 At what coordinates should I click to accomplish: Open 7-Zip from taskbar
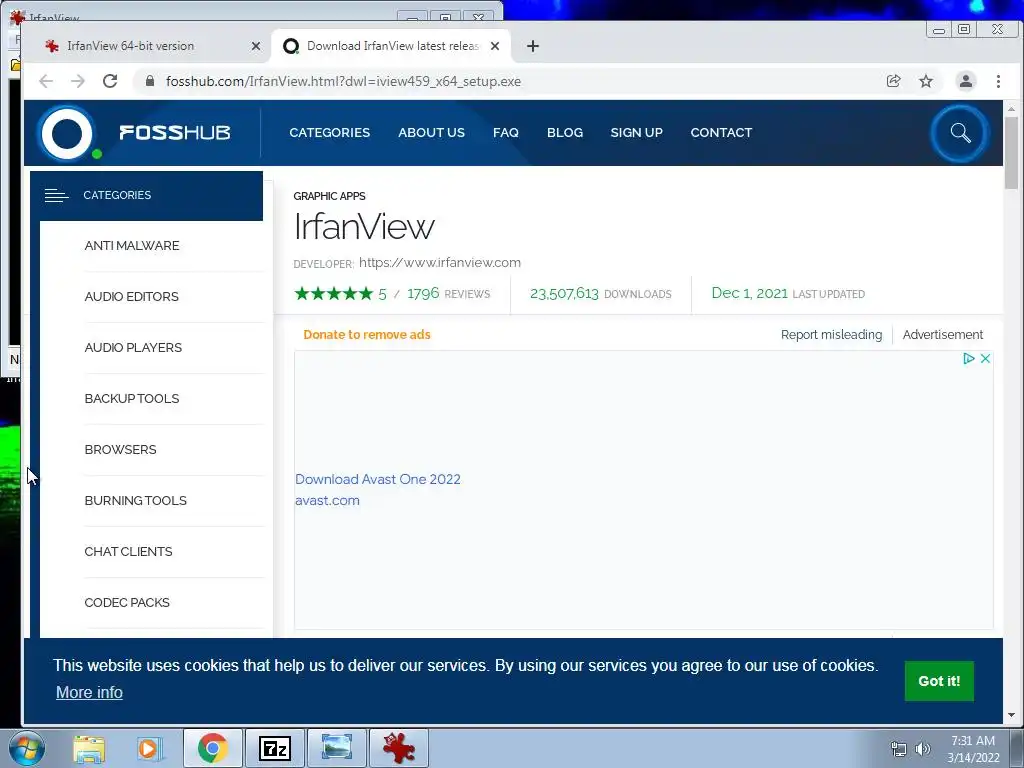[274, 748]
